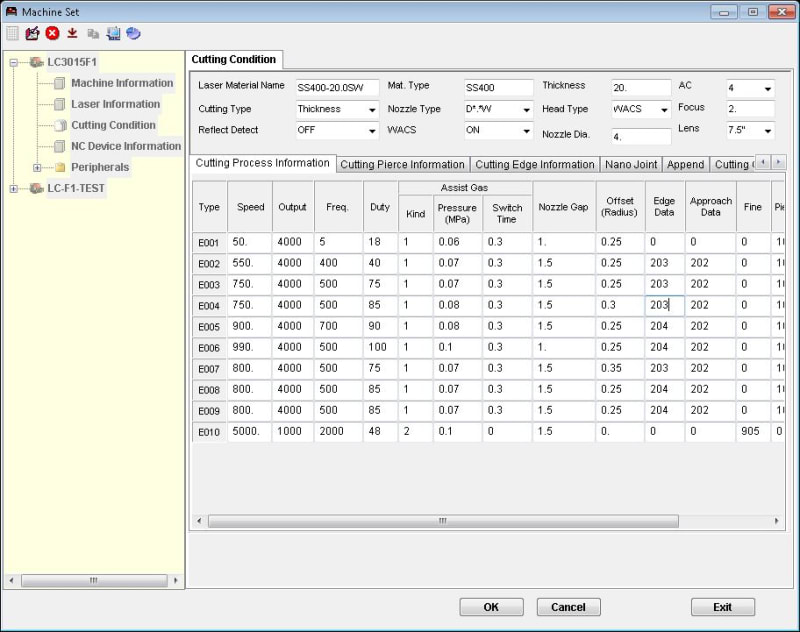Click the LC-F1-TEST machine icon in tree
The width and height of the screenshot is (800, 632).
[36, 188]
